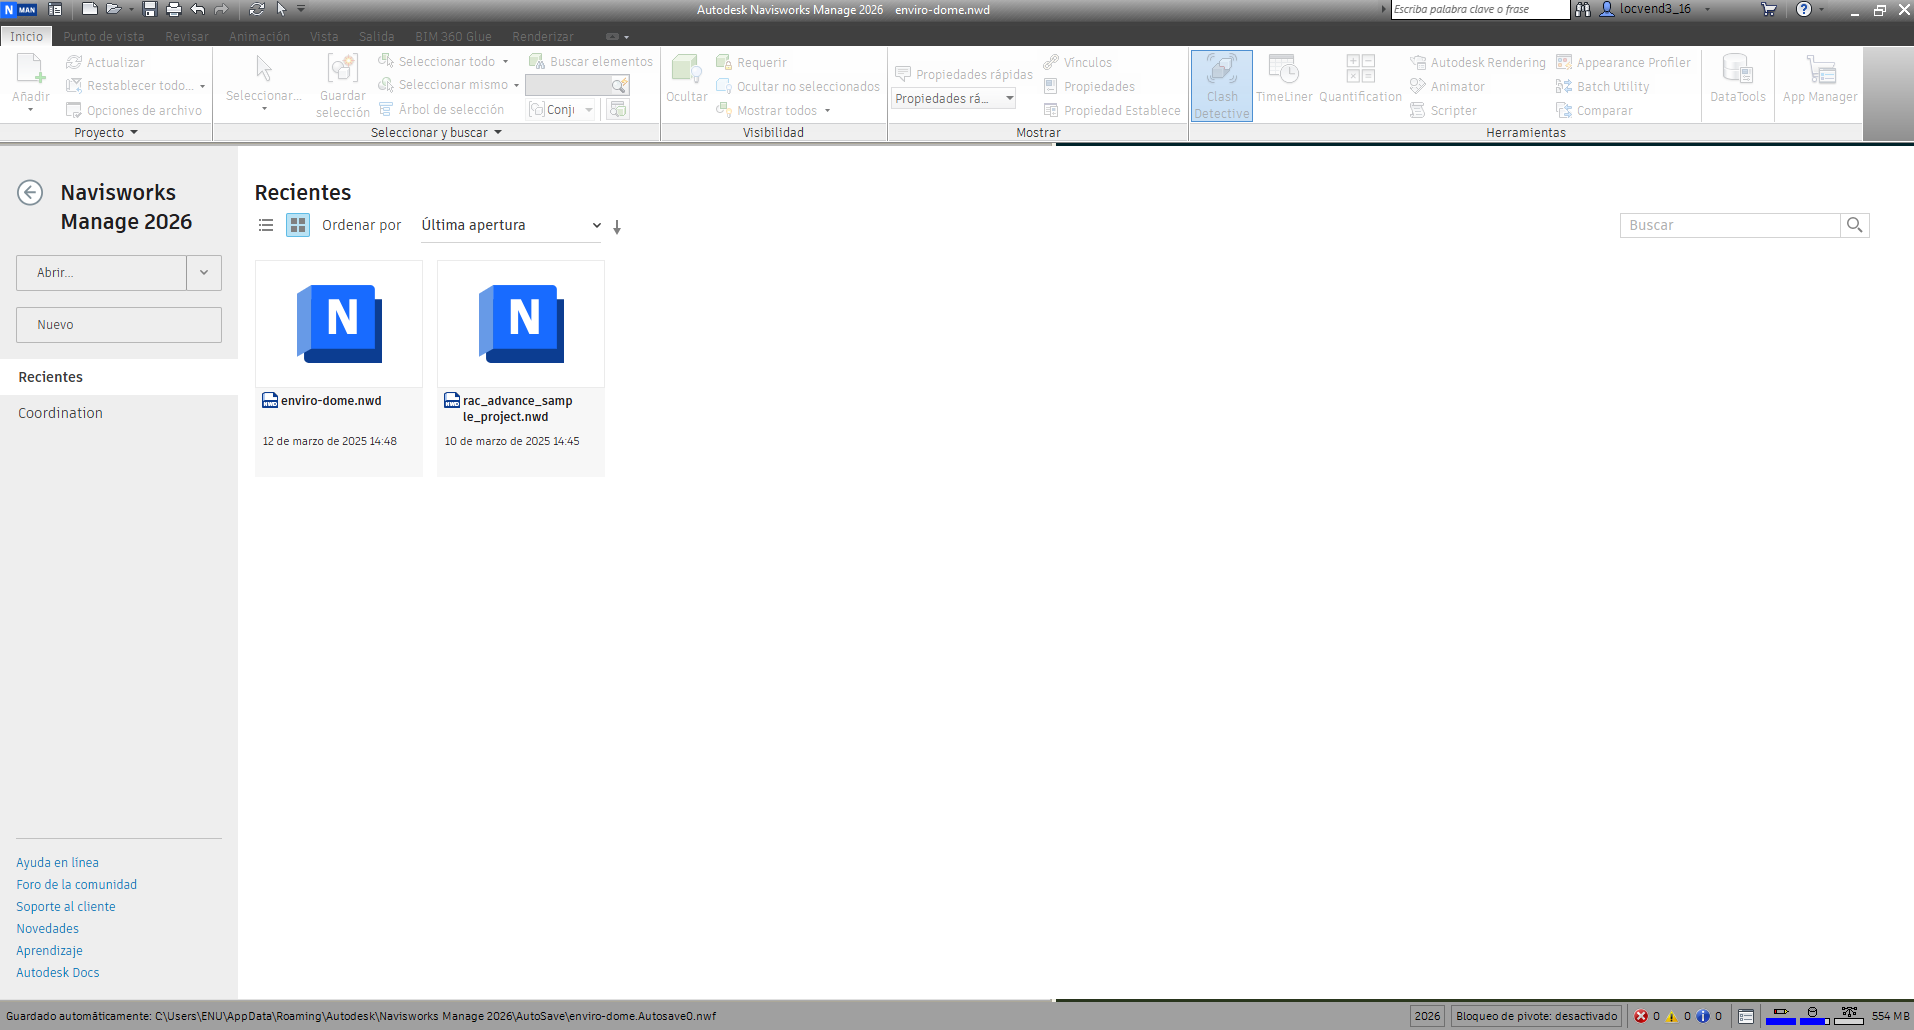This screenshot has height=1030, width=1914.
Task: Click the binoculars search icon in title bar
Action: point(1583,9)
